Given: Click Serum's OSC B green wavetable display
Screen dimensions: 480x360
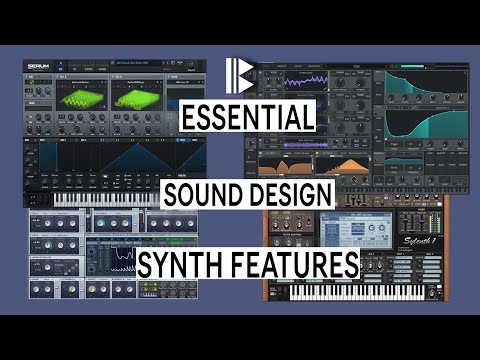Looking at the screenshot, I should pyautogui.click(x=137, y=98).
